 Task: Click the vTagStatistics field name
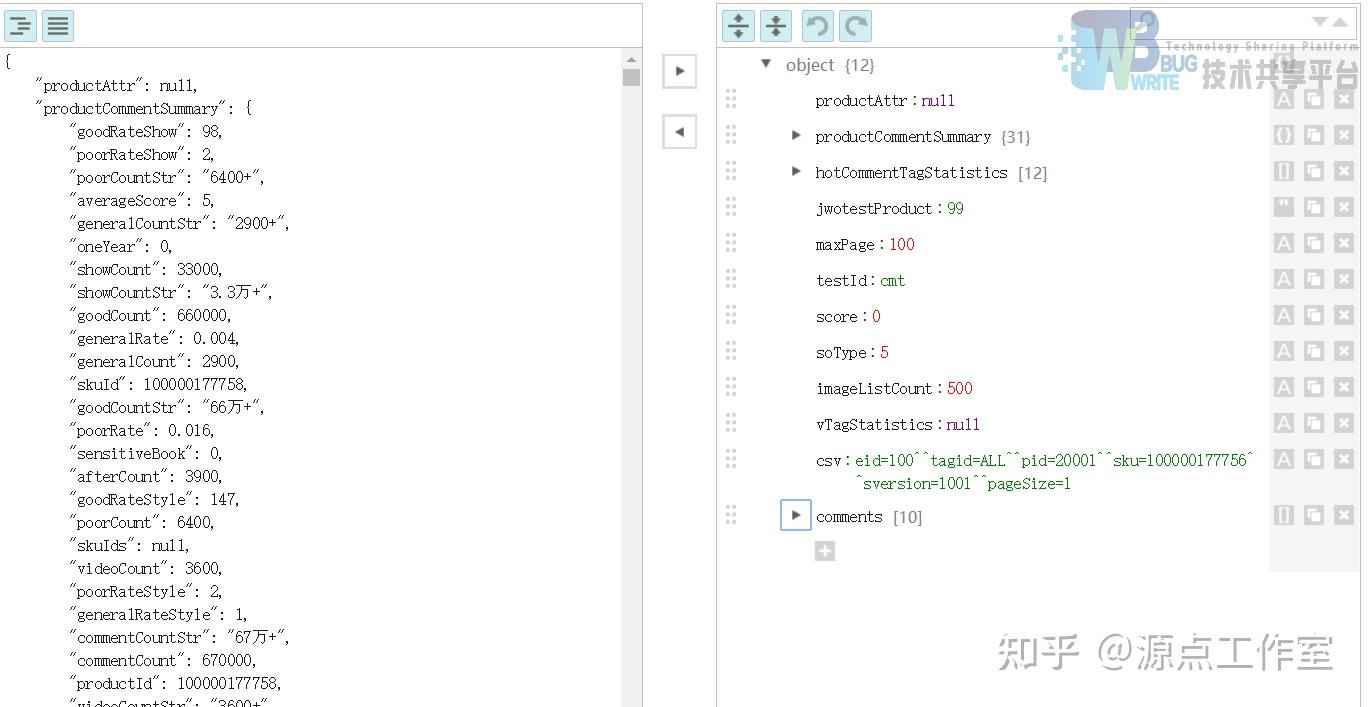pos(874,424)
